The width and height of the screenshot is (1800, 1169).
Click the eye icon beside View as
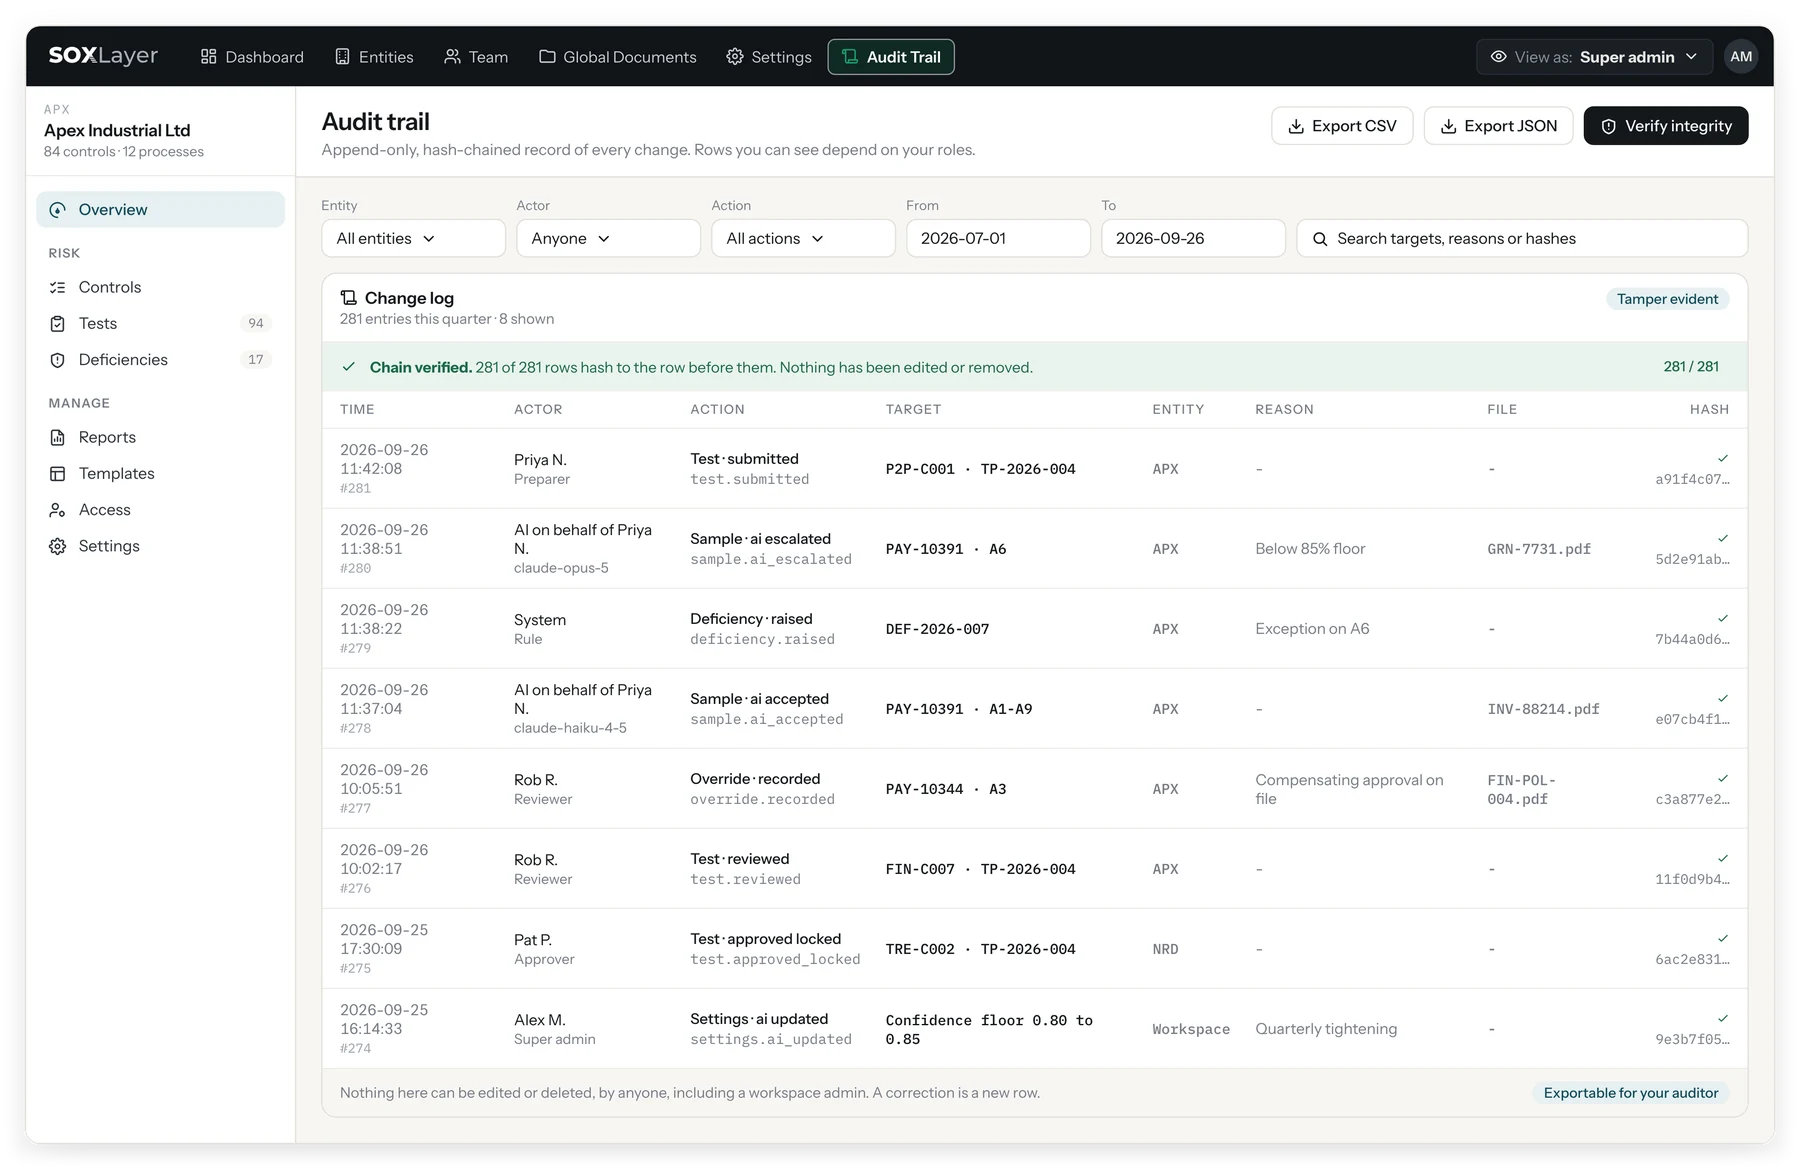[1498, 57]
